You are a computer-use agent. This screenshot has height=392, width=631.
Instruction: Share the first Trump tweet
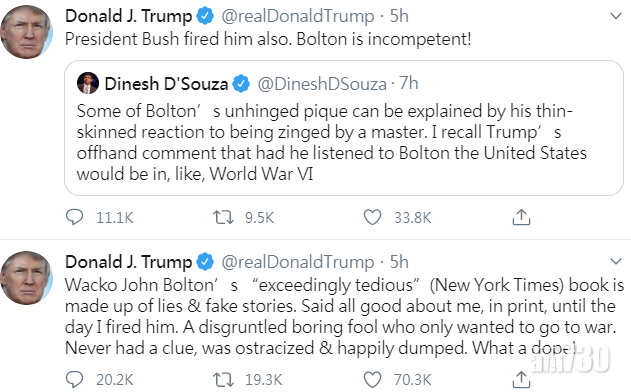tap(521, 217)
